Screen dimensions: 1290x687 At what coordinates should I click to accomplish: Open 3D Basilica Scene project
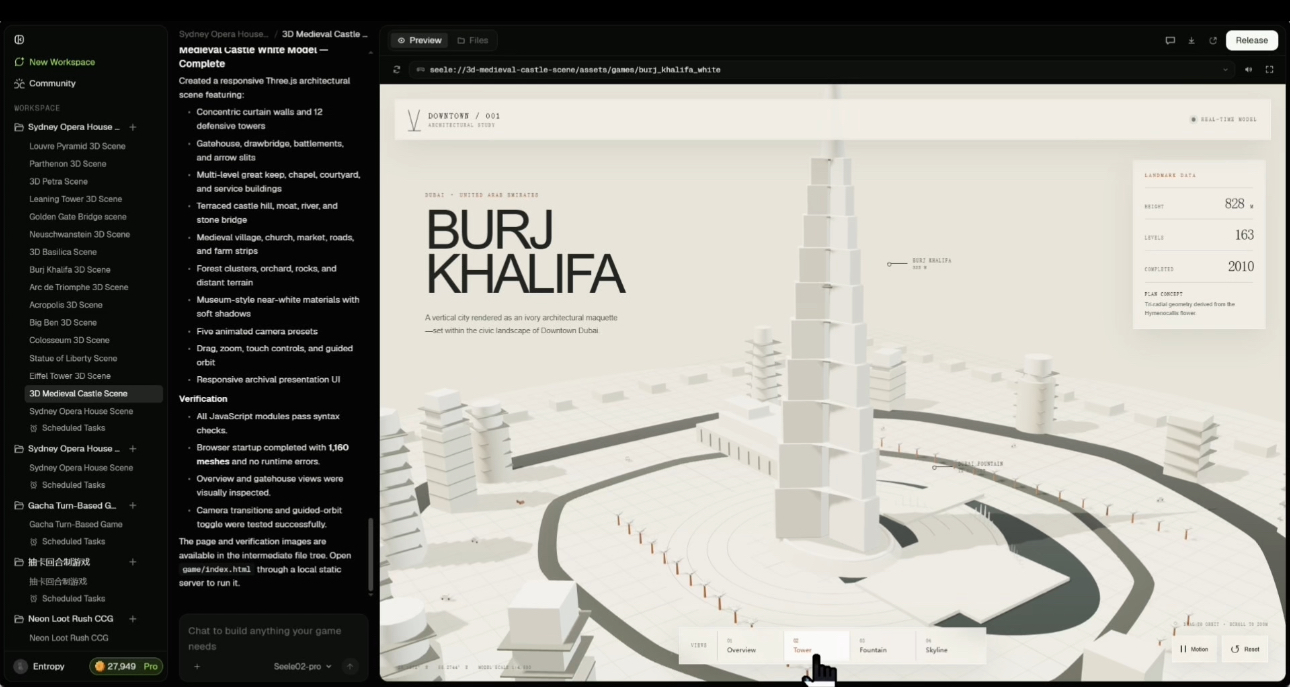(63, 252)
